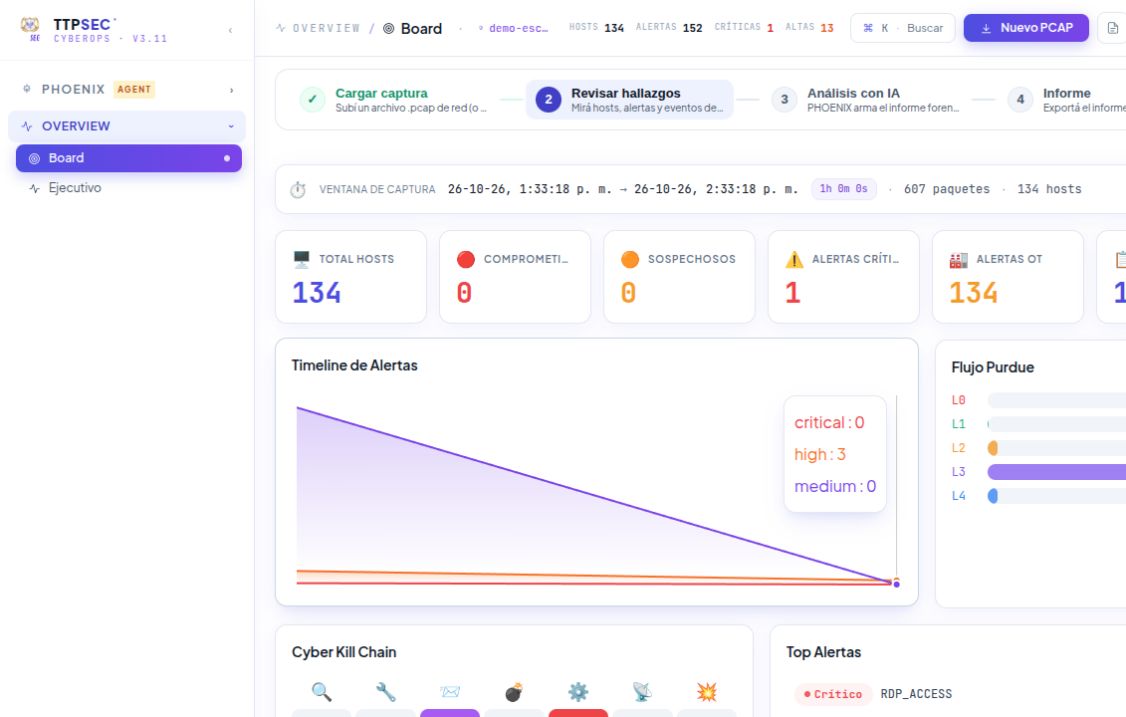Click the ALERTAS 152 counter
The image size is (1126, 717).
click(x=669, y=27)
